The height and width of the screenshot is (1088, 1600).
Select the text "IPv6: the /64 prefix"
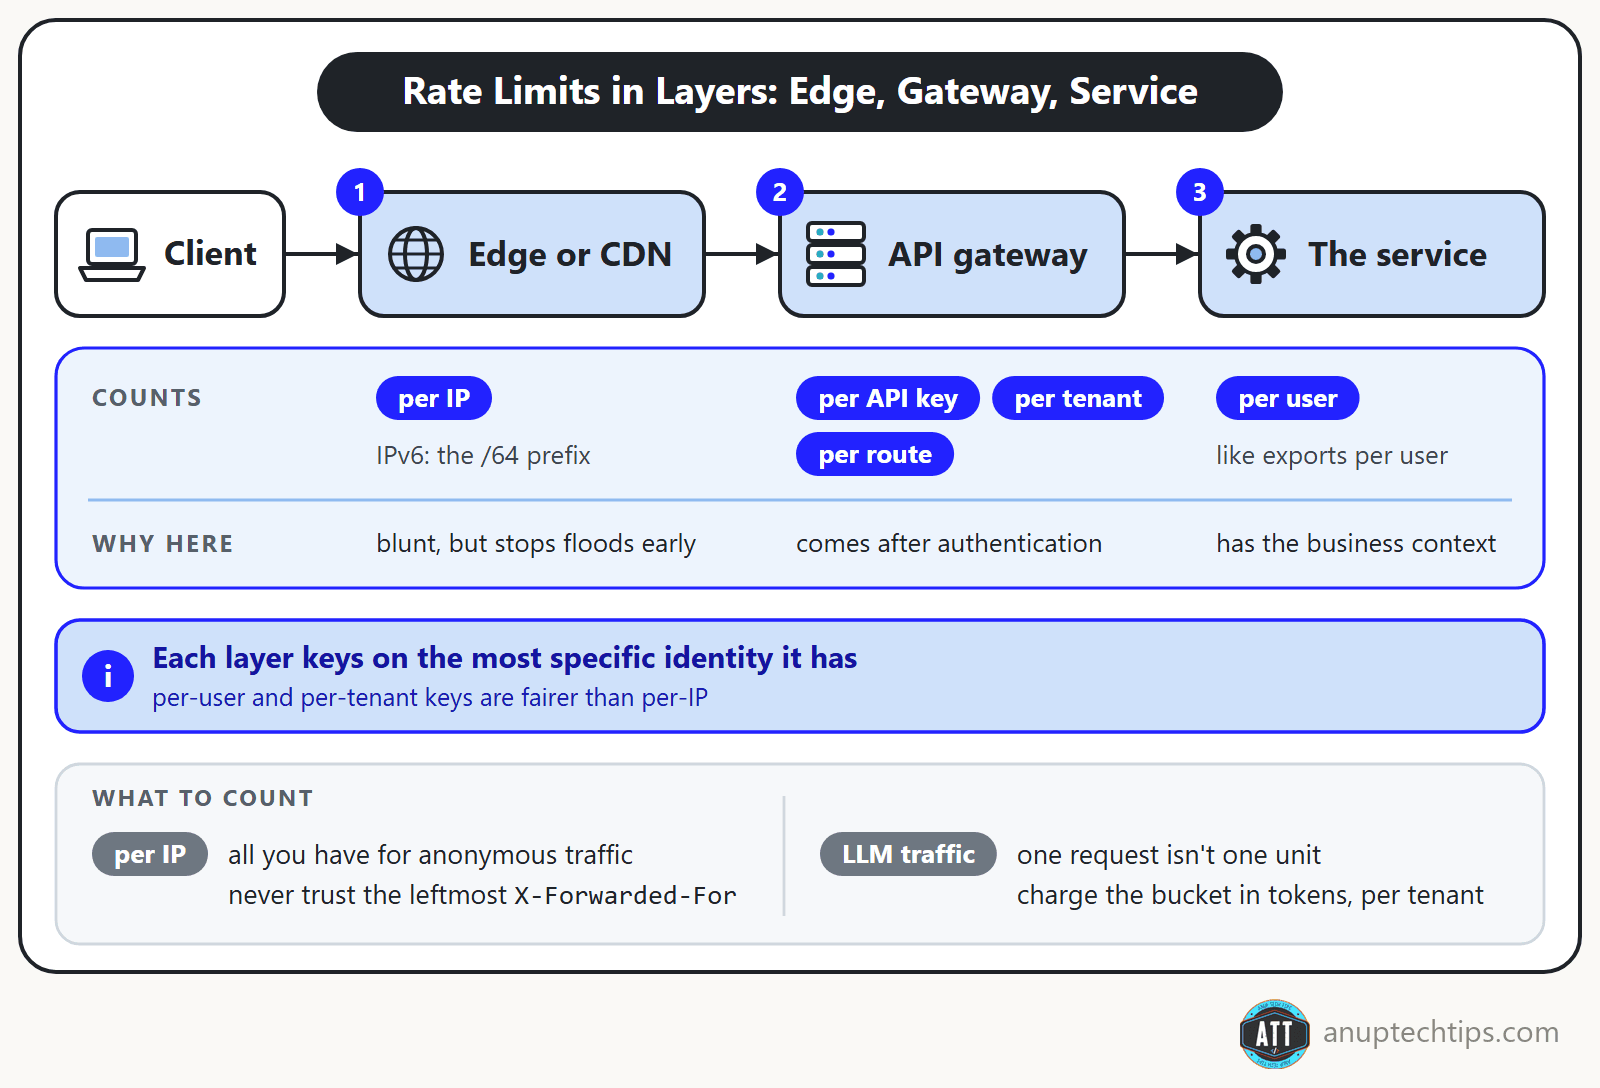483,456
